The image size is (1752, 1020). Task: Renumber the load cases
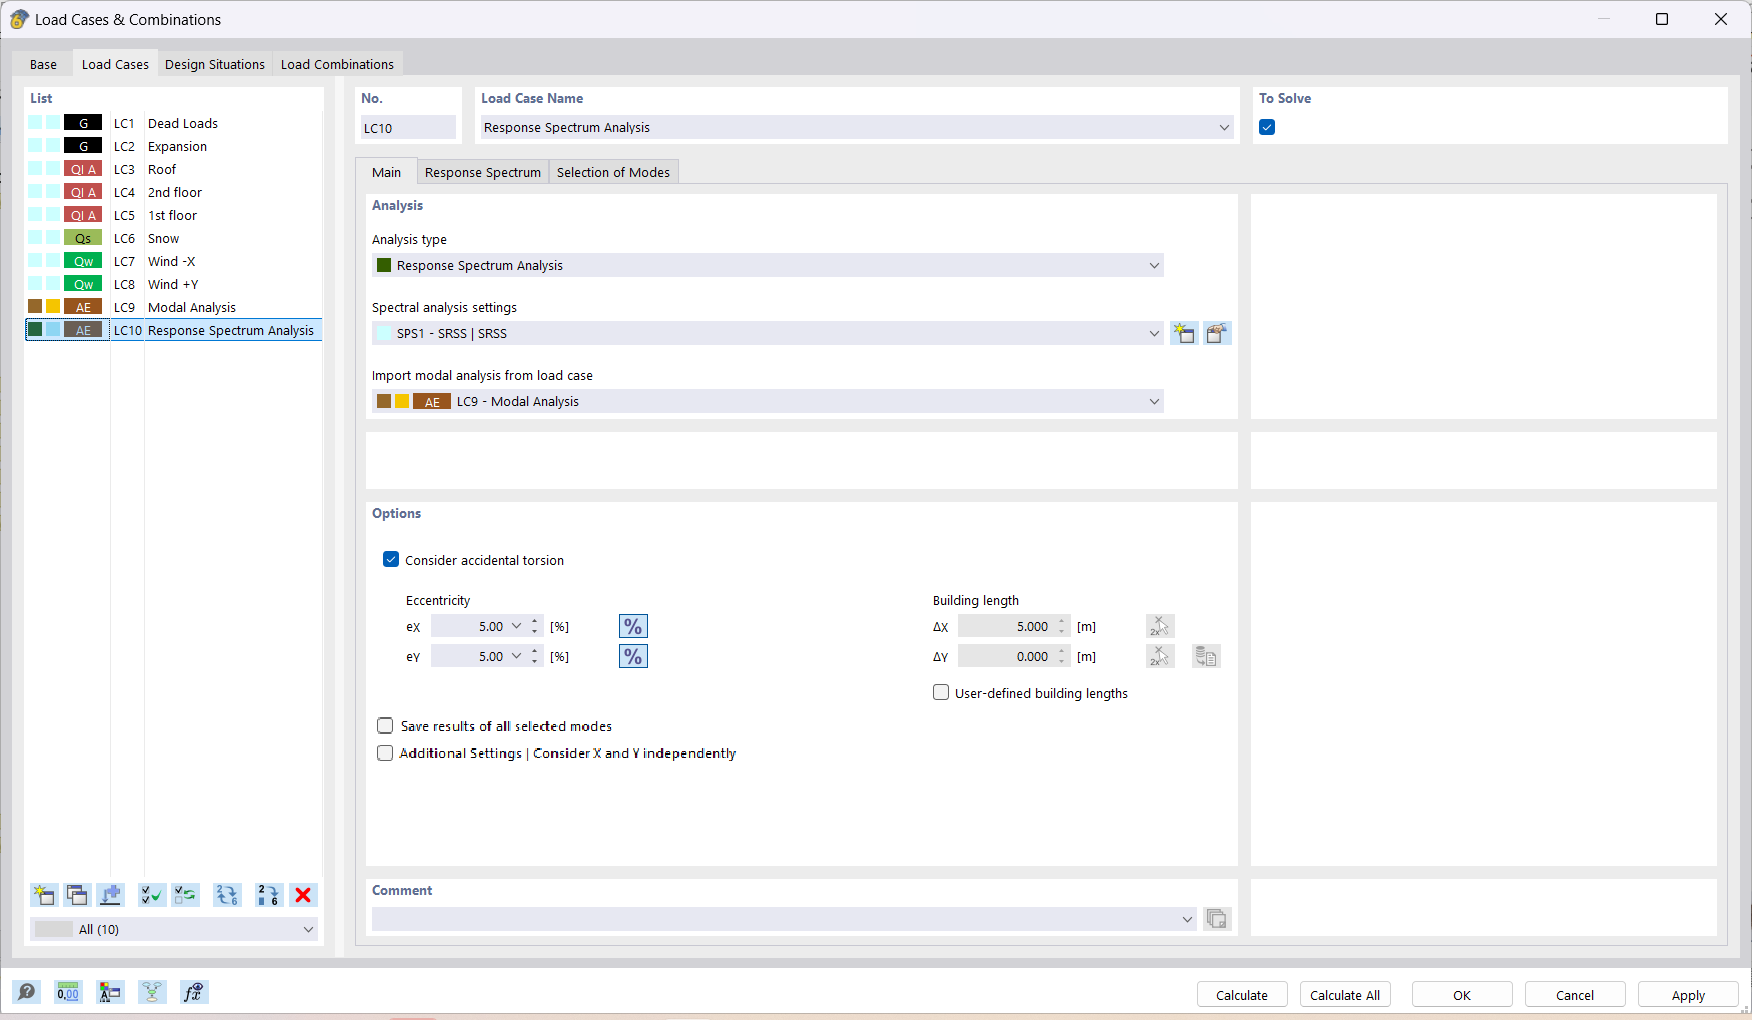(x=268, y=895)
